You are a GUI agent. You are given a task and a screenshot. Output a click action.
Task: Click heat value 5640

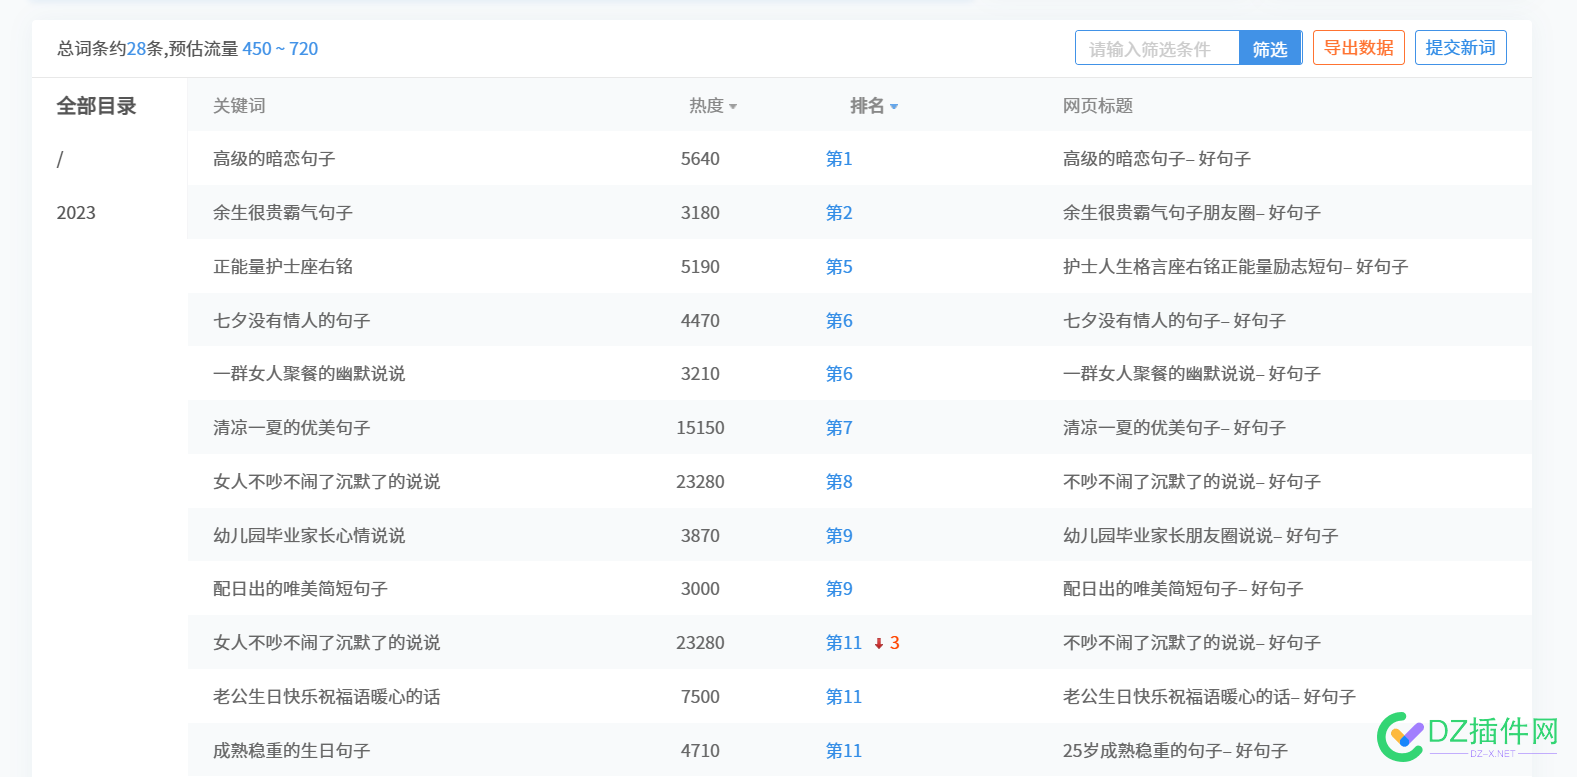(700, 159)
